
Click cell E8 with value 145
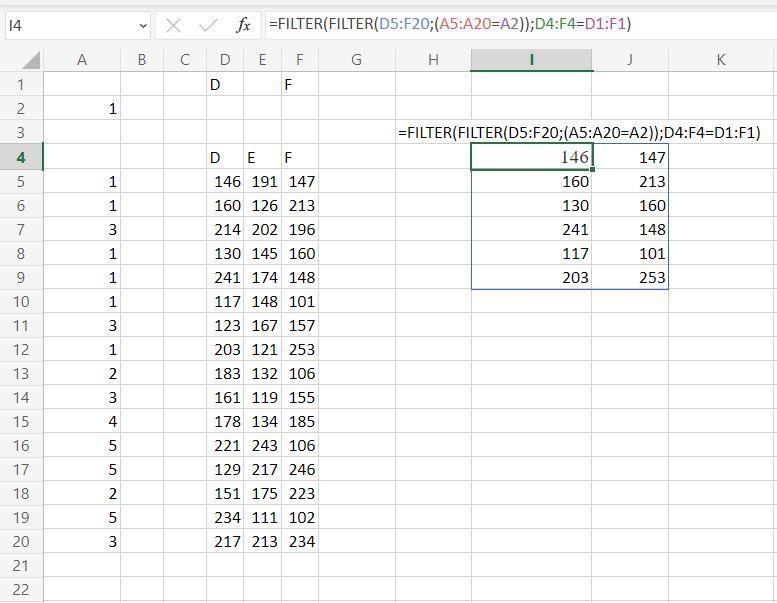pyautogui.click(x=262, y=253)
